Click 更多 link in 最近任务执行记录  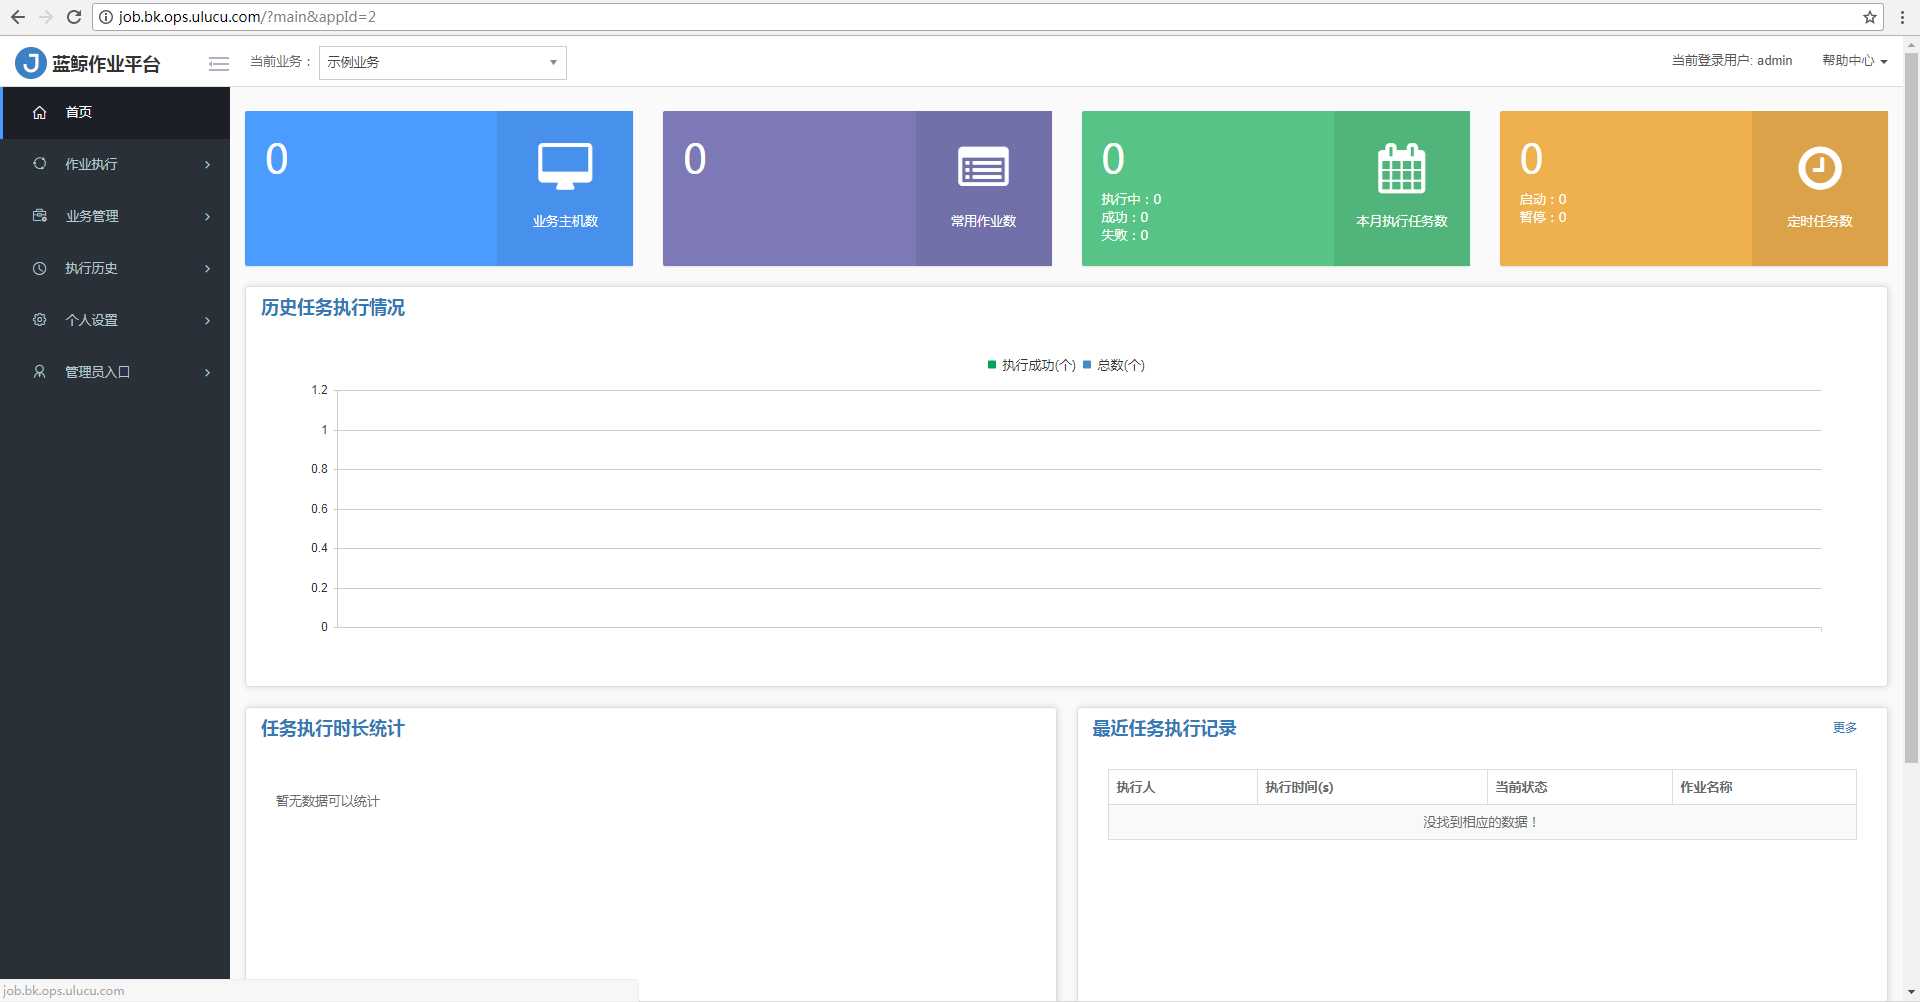point(1844,728)
